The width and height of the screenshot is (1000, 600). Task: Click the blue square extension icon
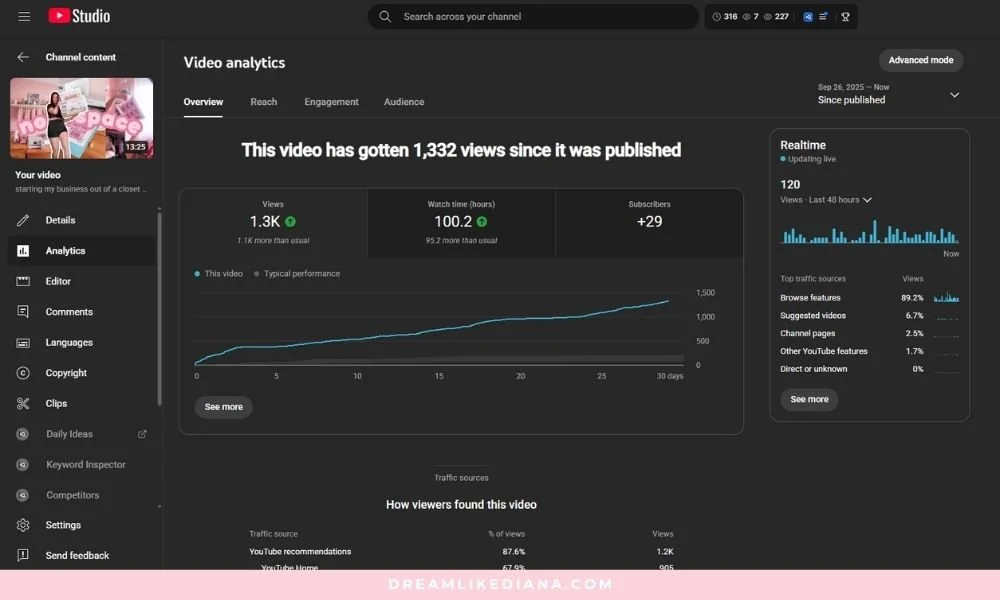point(807,17)
